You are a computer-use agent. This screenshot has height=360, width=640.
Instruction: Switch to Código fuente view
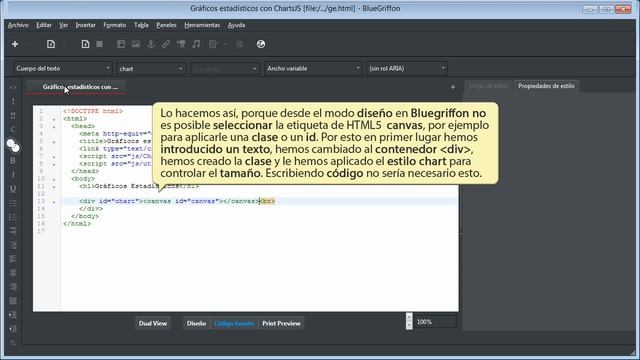234,323
